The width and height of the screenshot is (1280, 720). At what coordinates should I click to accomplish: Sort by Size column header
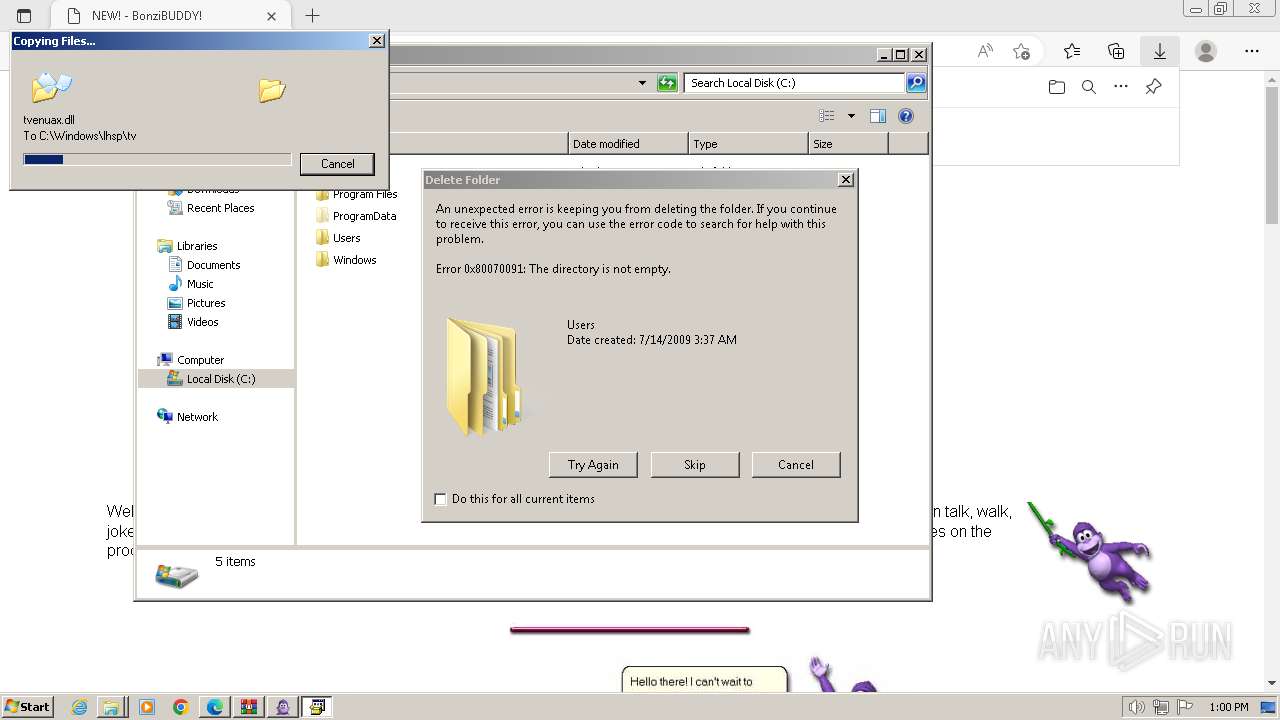848,144
